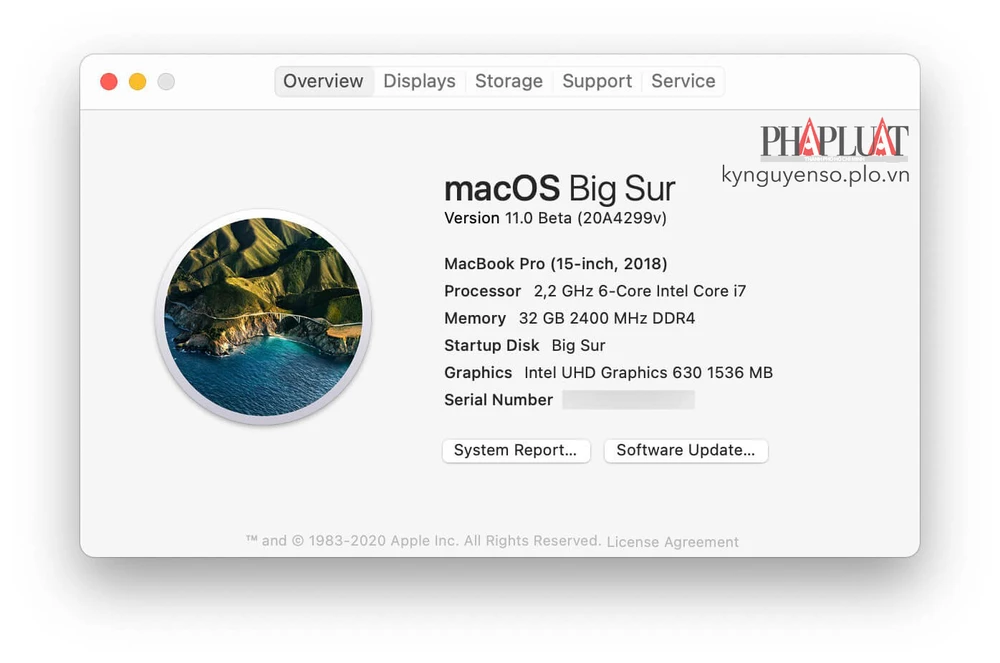Click the MacBook Pro model description
This screenshot has height=663, width=1000.
(554, 264)
